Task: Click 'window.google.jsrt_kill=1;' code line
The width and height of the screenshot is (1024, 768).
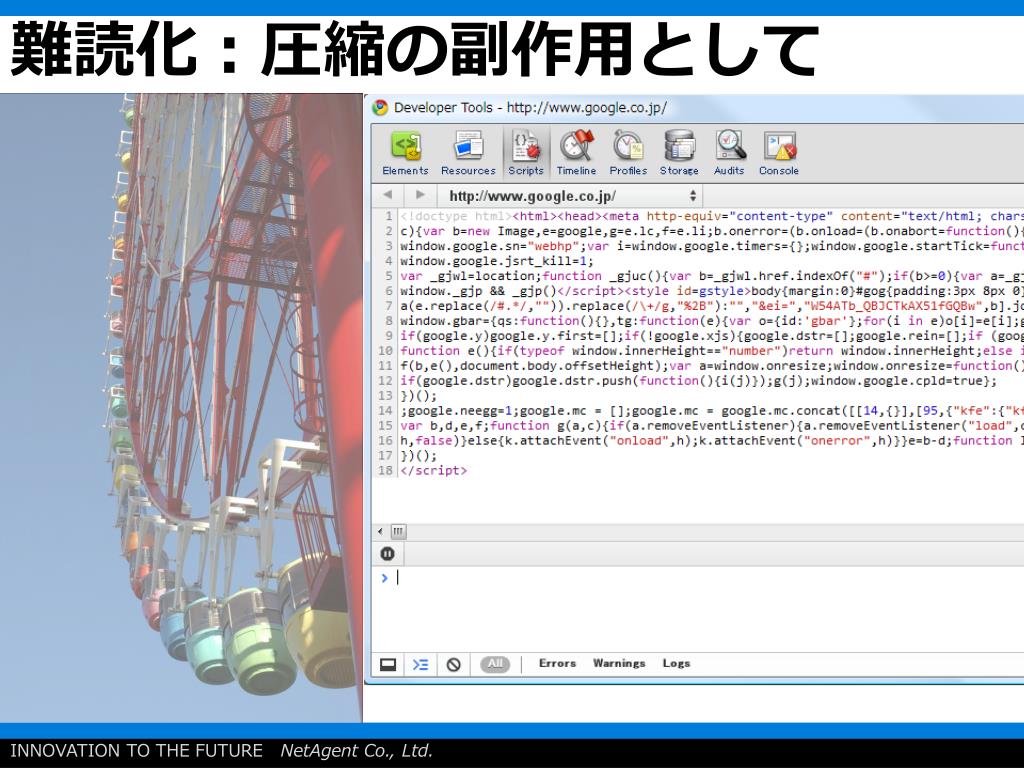Action: point(497,261)
